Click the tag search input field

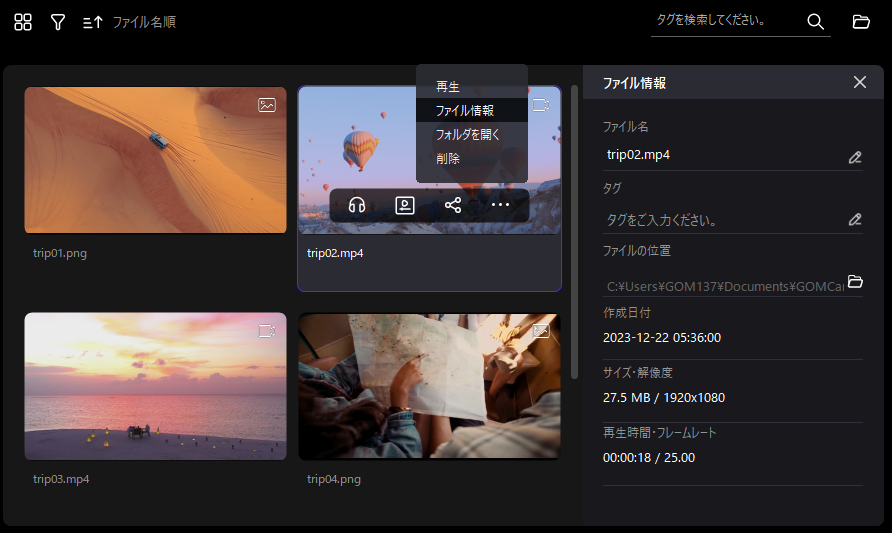(x=725, y=21)
